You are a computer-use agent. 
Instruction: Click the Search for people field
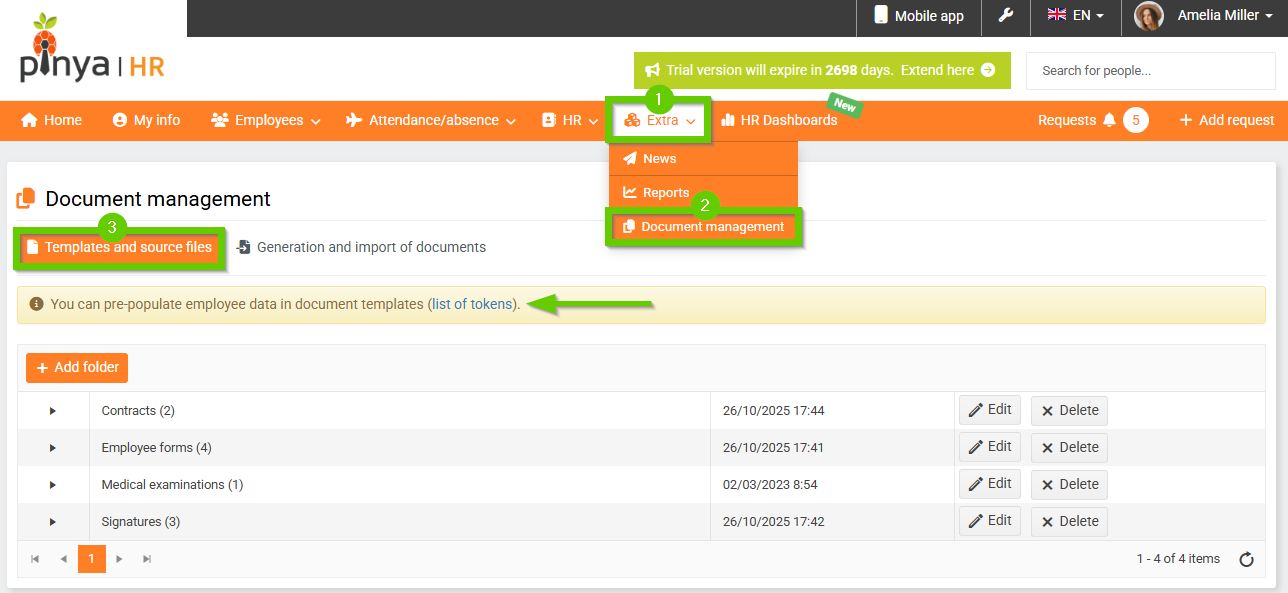1150,71
